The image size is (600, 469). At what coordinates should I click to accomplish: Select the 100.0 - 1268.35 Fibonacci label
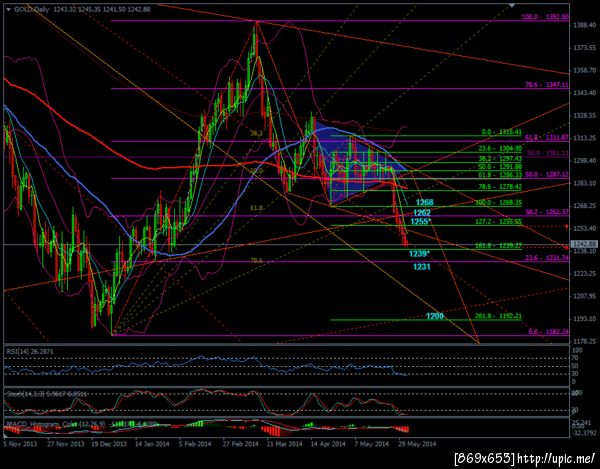[x=499, y=202]
